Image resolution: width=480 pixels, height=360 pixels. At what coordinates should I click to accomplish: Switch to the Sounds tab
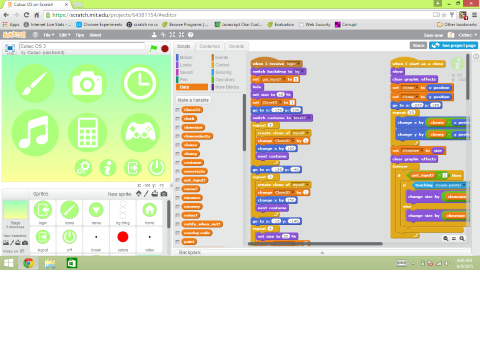[x=236, y=46]
